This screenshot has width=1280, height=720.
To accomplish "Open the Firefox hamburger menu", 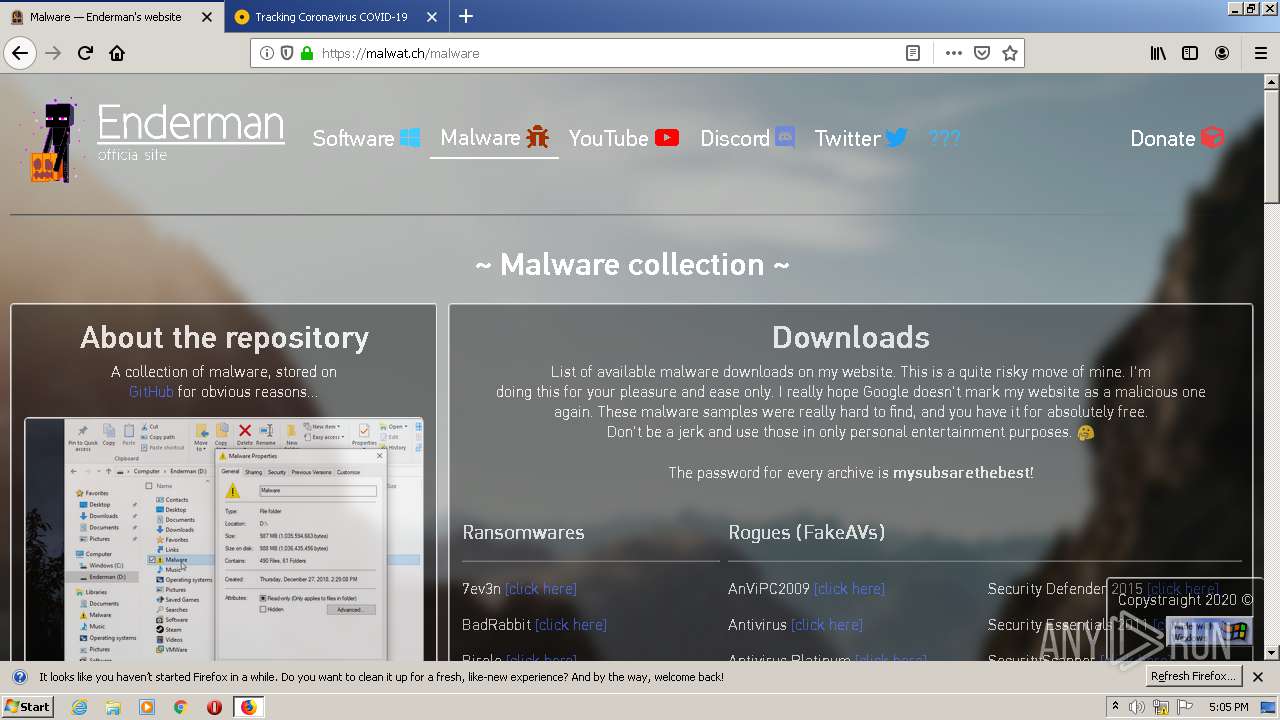I will pos(1260,53).
